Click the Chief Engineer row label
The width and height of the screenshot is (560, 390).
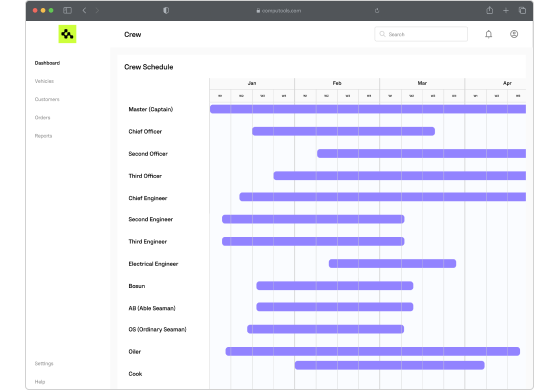148,198
